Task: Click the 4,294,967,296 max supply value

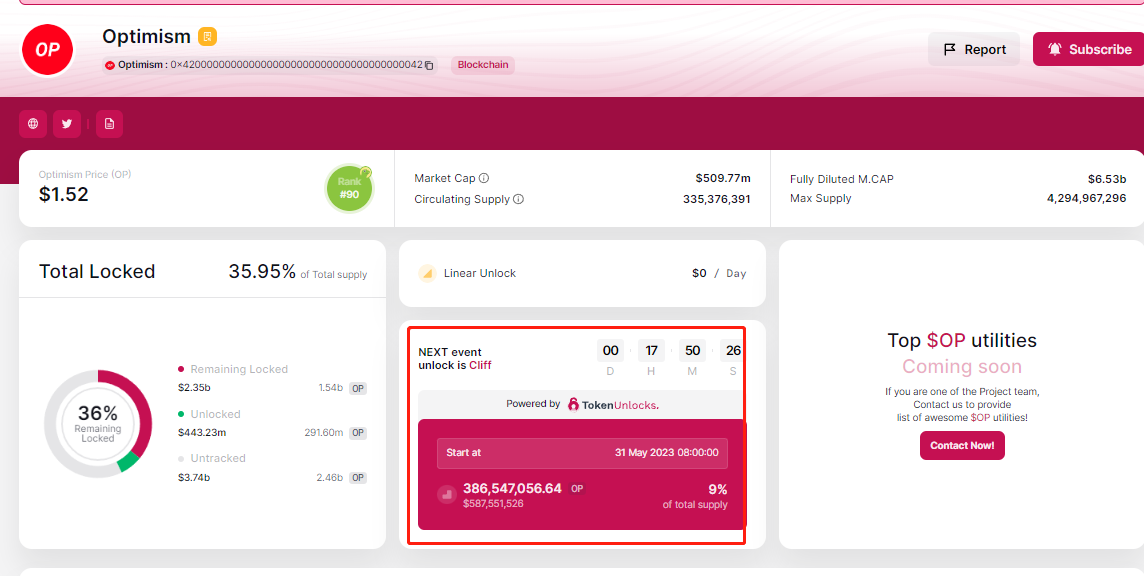Action: (1086, 199)
